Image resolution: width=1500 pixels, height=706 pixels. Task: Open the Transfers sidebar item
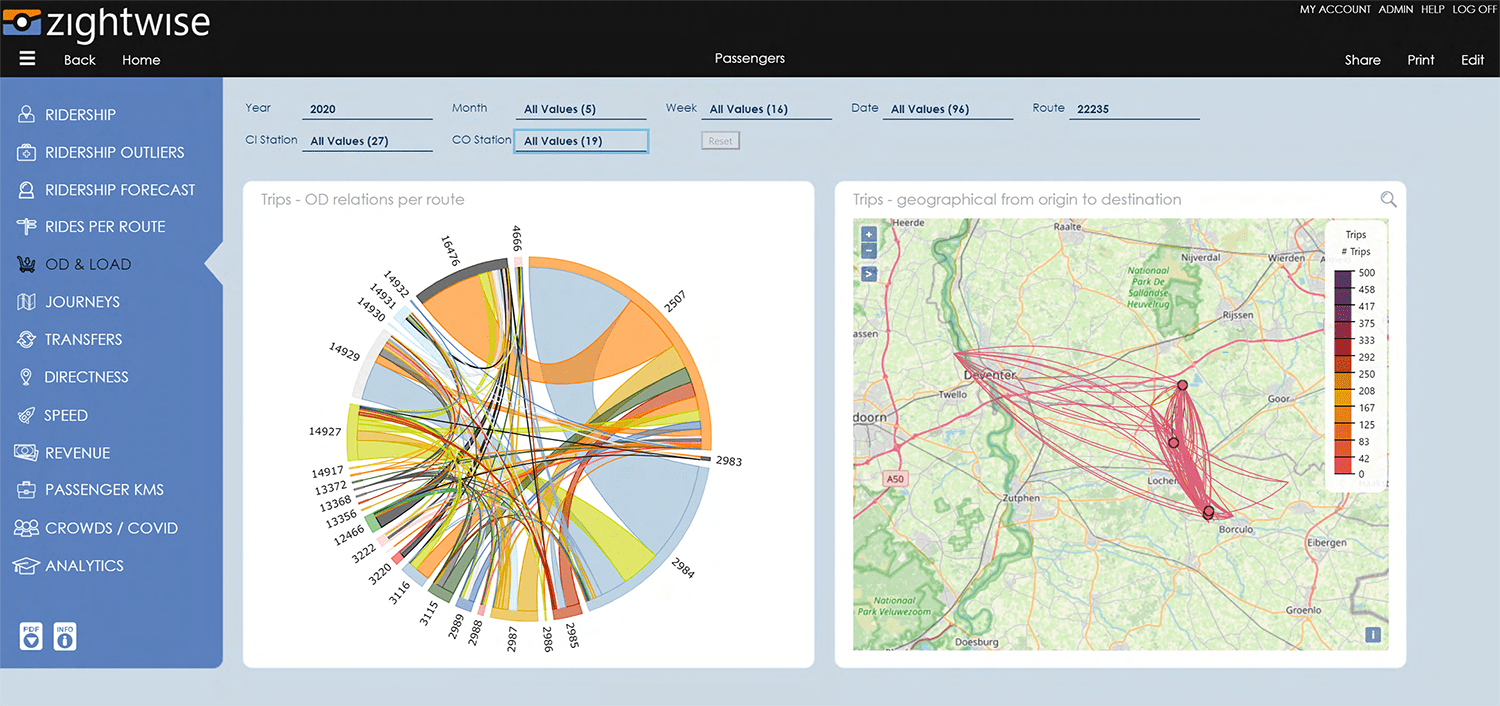(83, 340)
